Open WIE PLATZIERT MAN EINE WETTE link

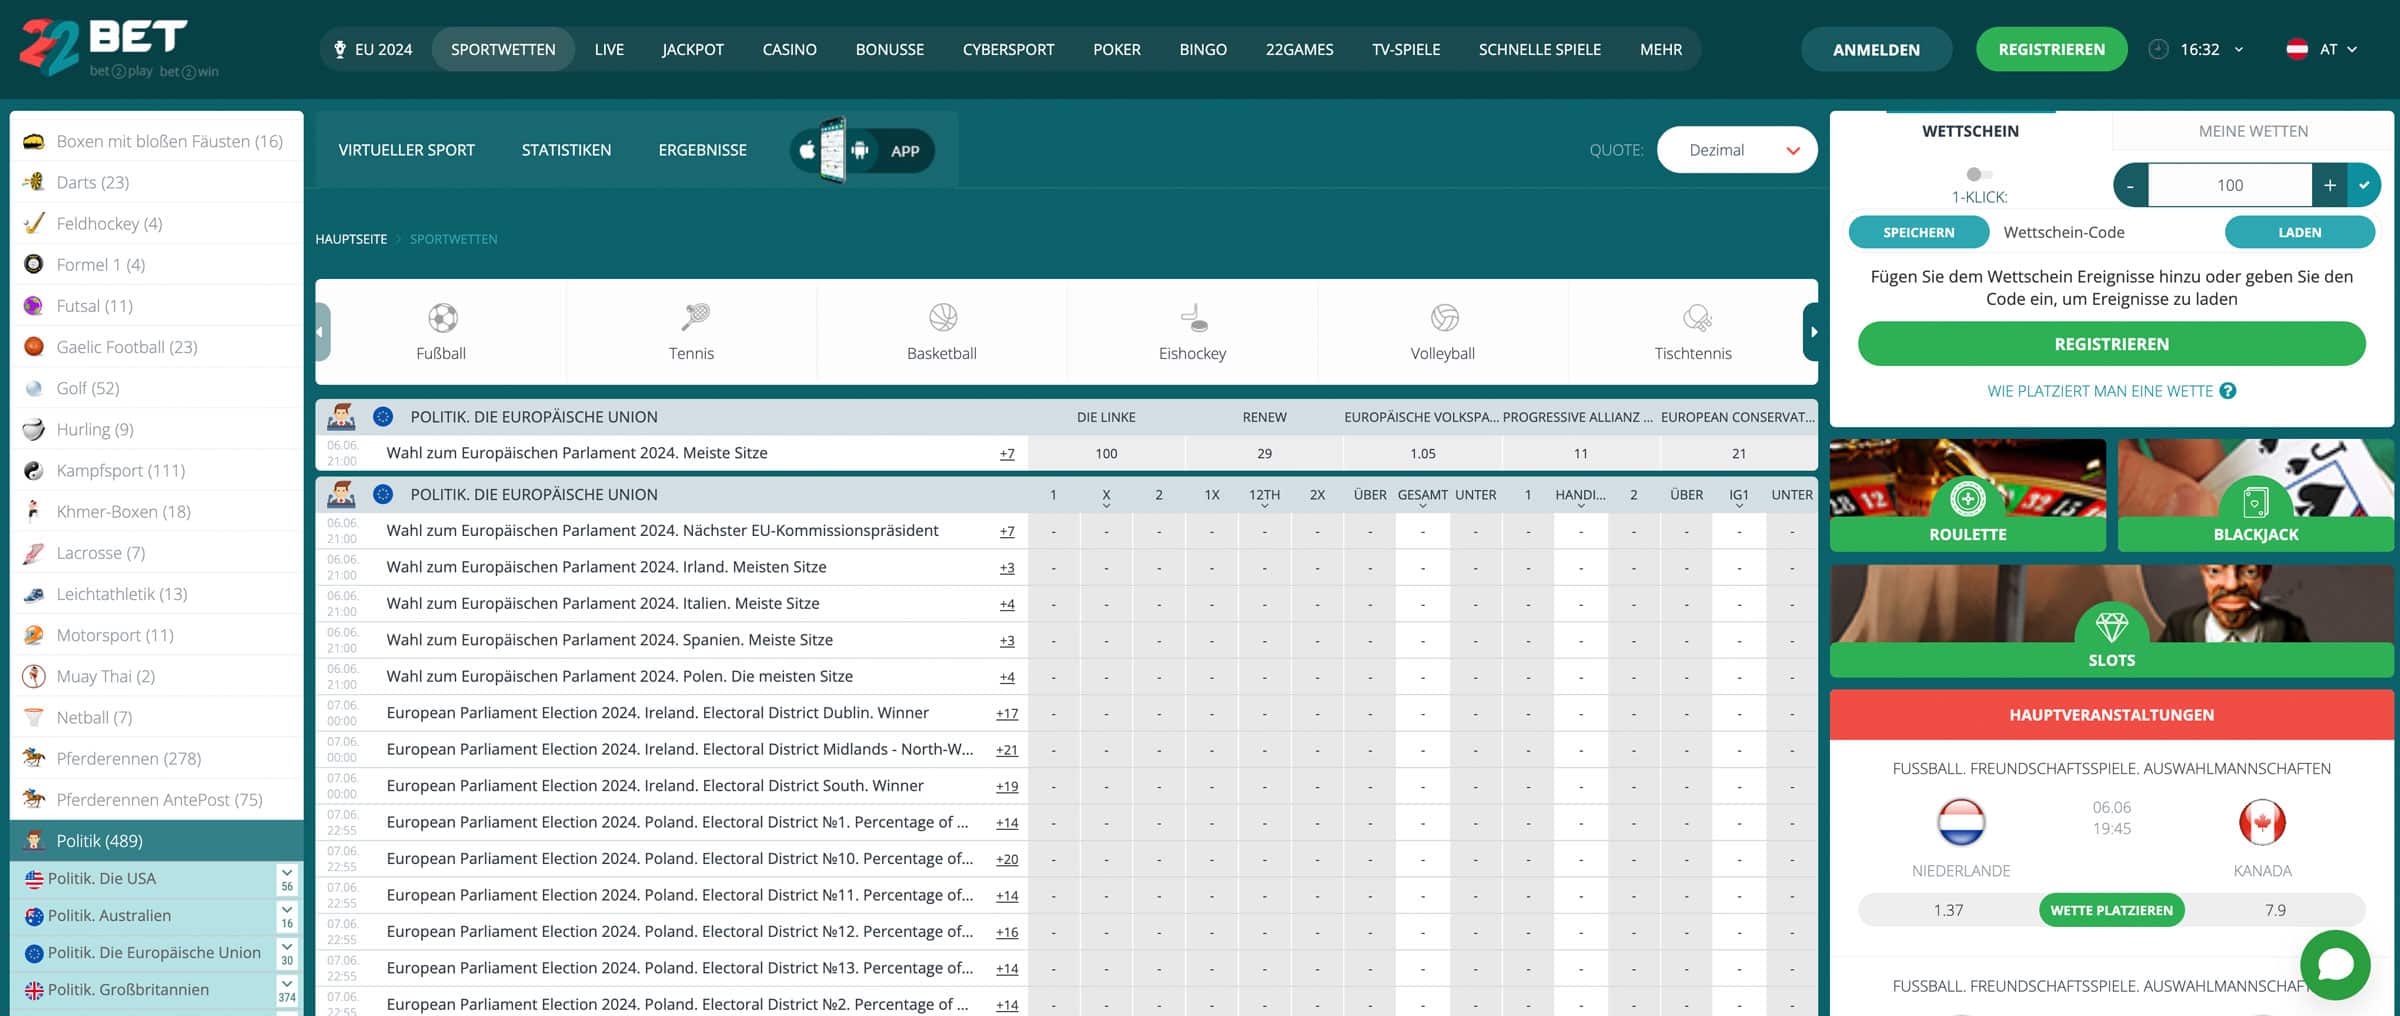2100,391
